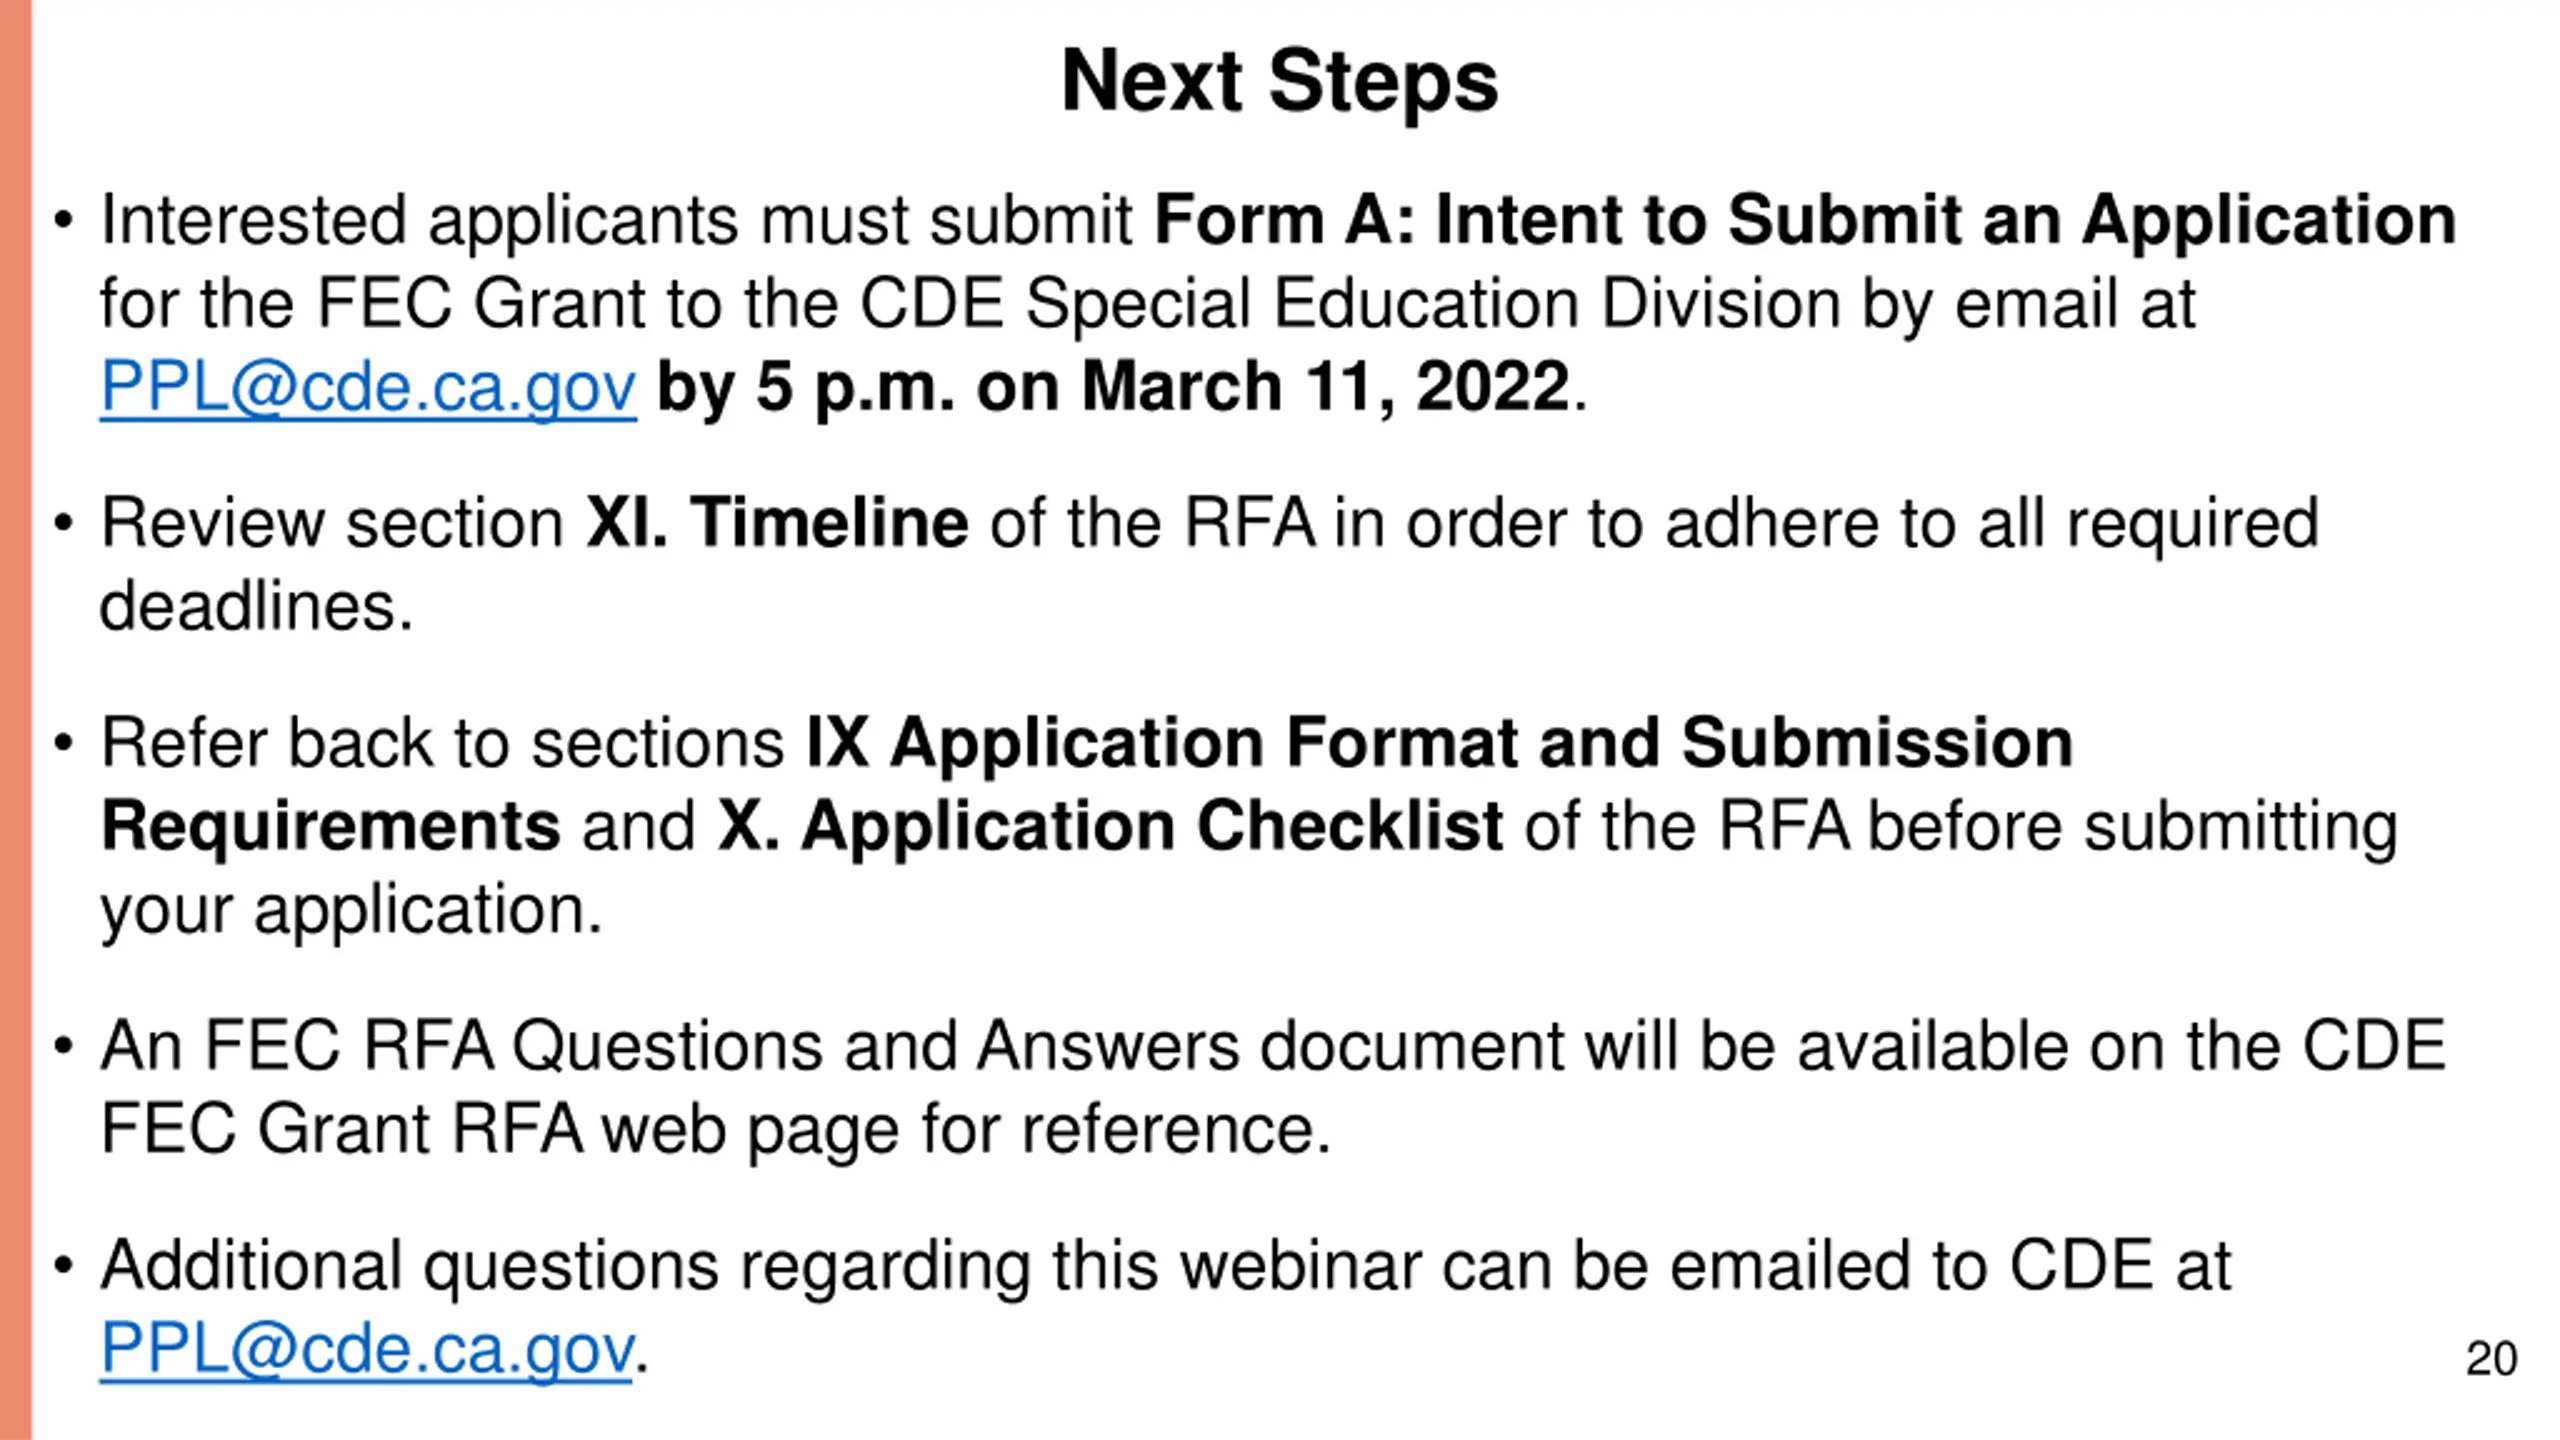This screenshot has width=2560, height=1440.
Task: Click the Next Steps slide title
Action: click(1279, 81)
